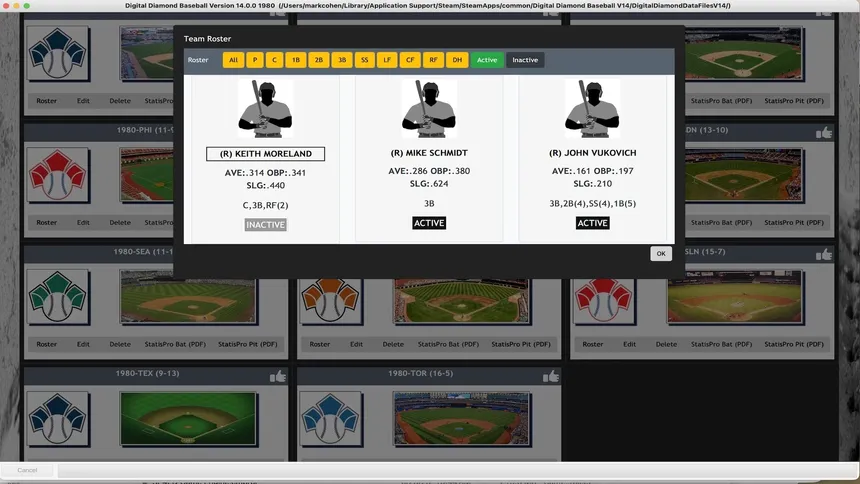860x484 pixels.
Task: Click Vukovich's positions 3B,2B(4),SS(4),1B(5) text
Action: coord(592,204)
